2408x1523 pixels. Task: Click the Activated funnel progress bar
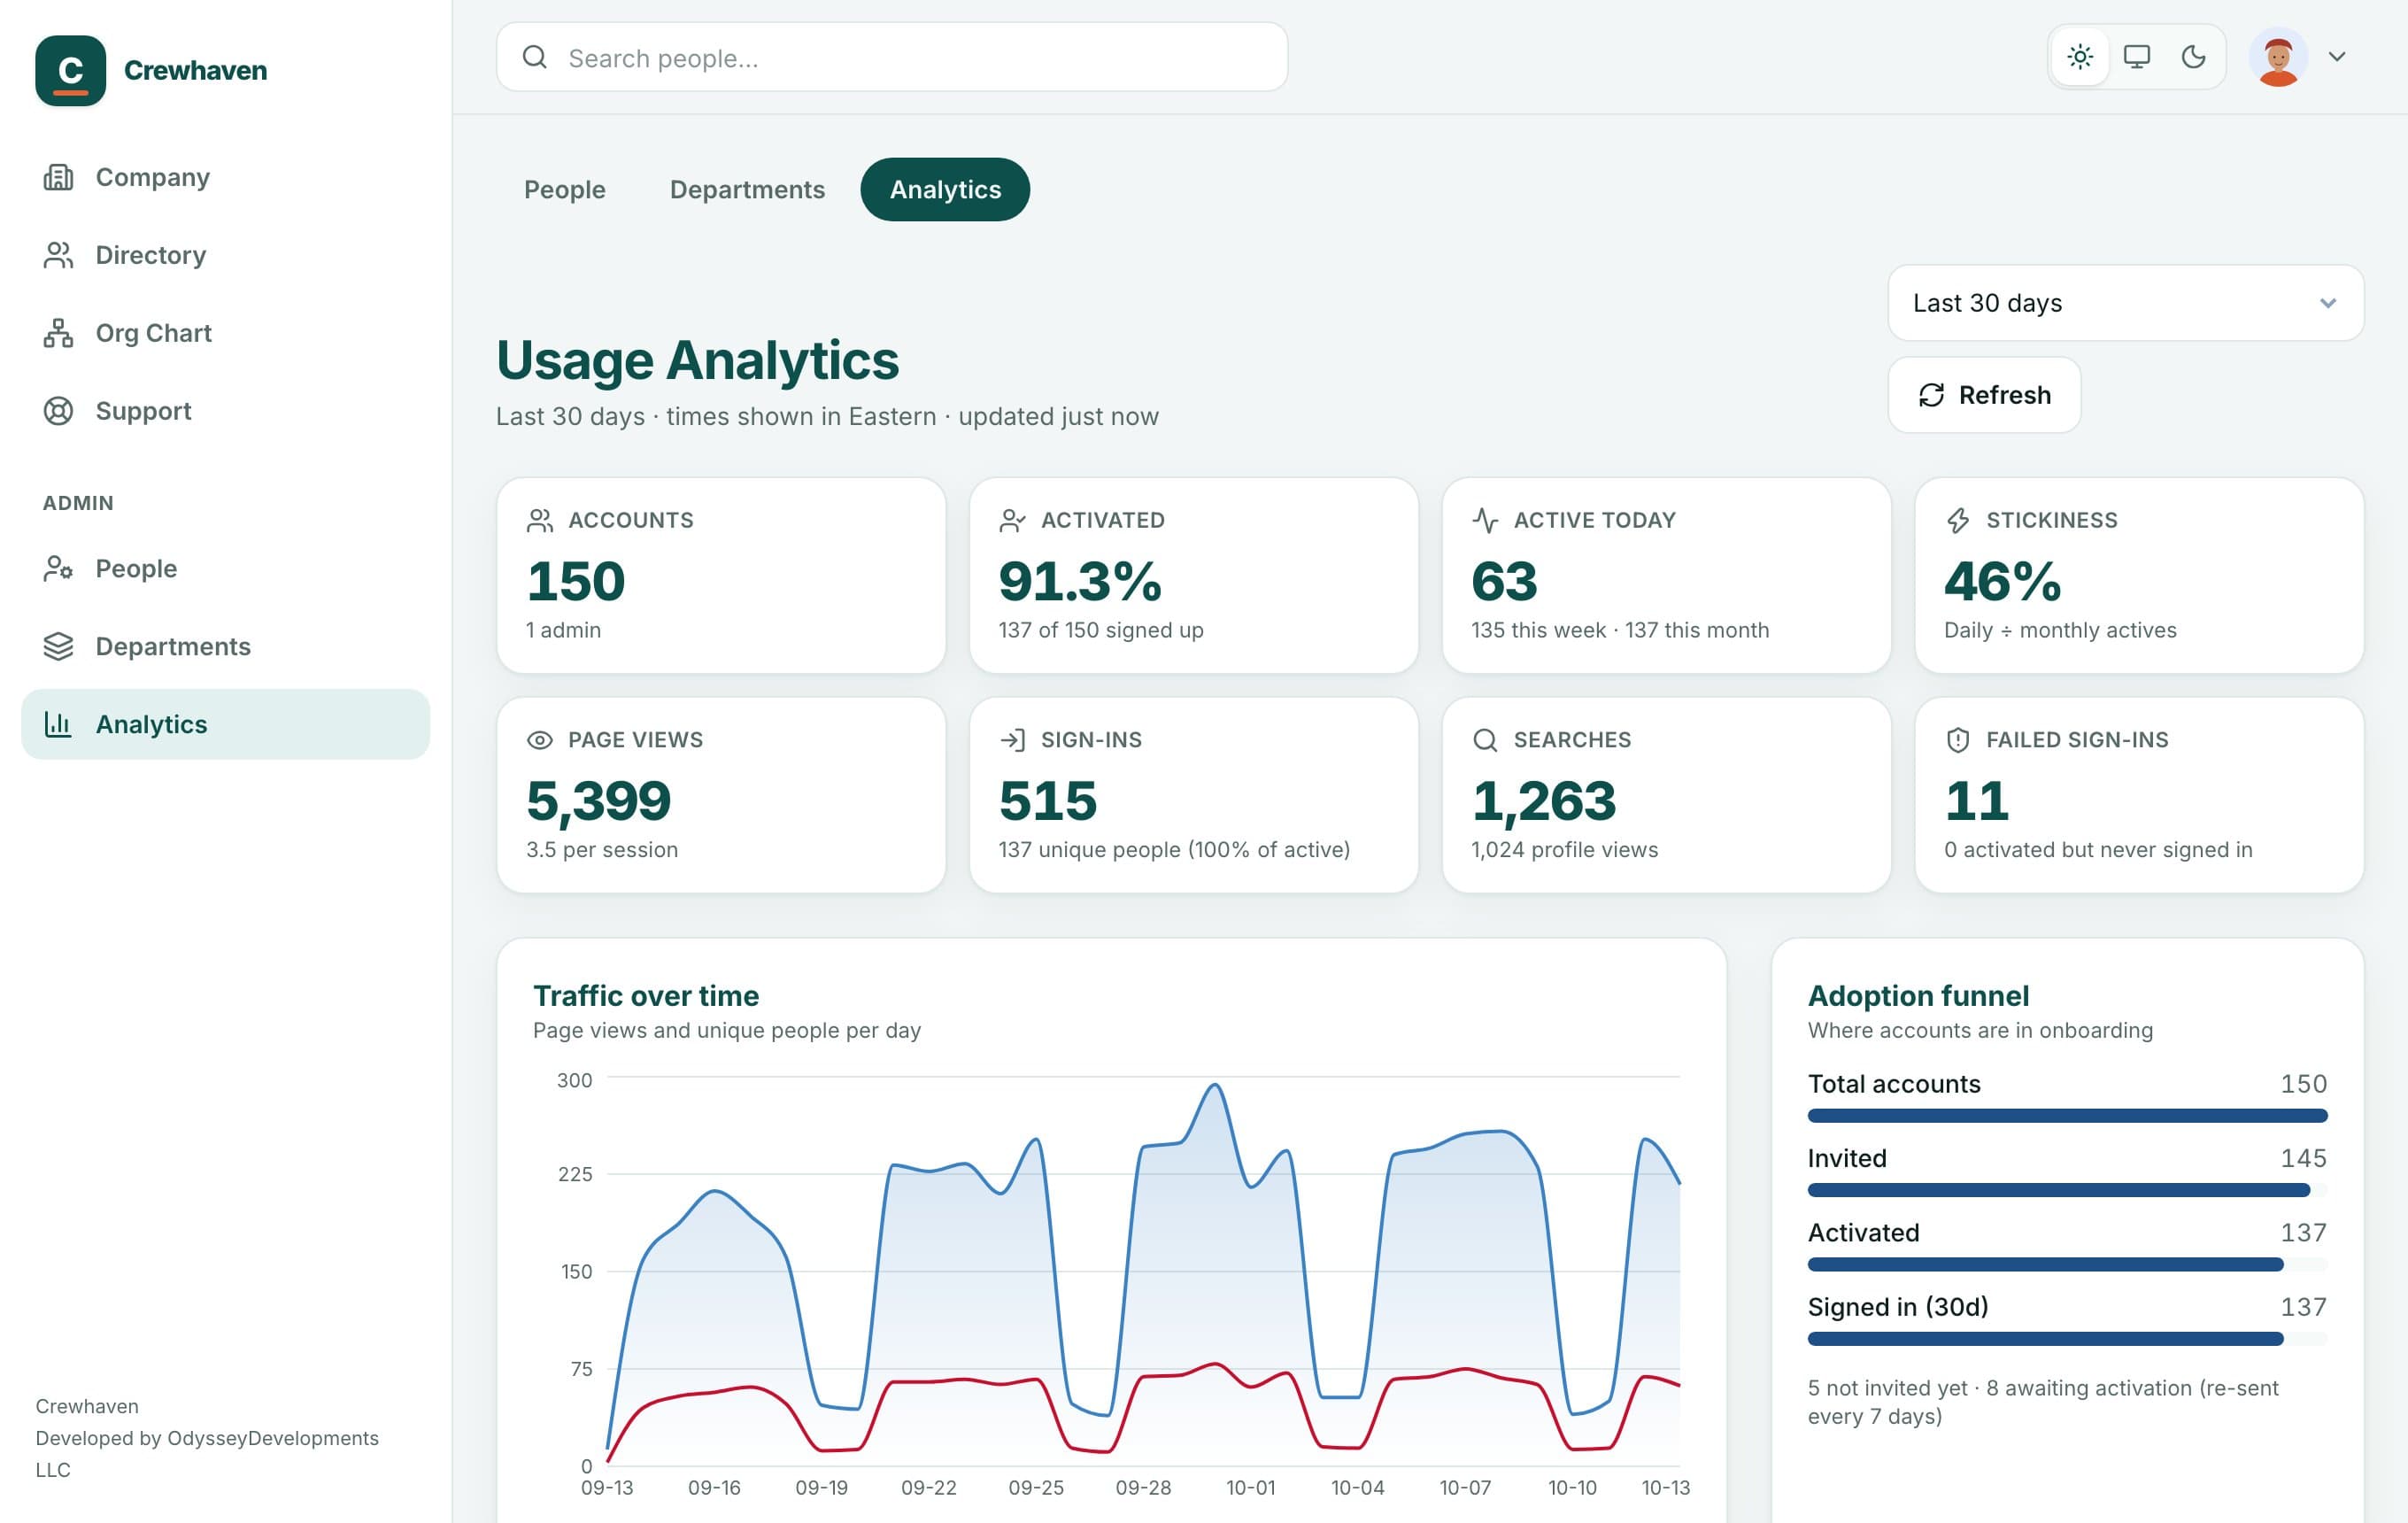tap(2067, 1265)
